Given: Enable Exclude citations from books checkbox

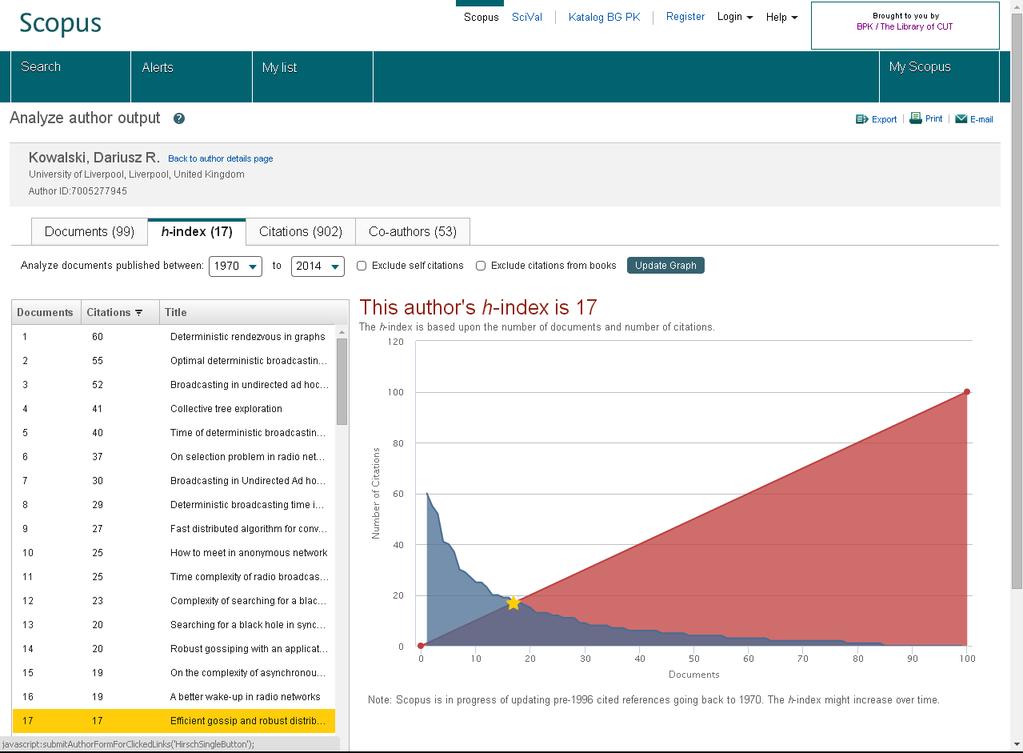Looking at the screenshot, I should tap(481, 266).
